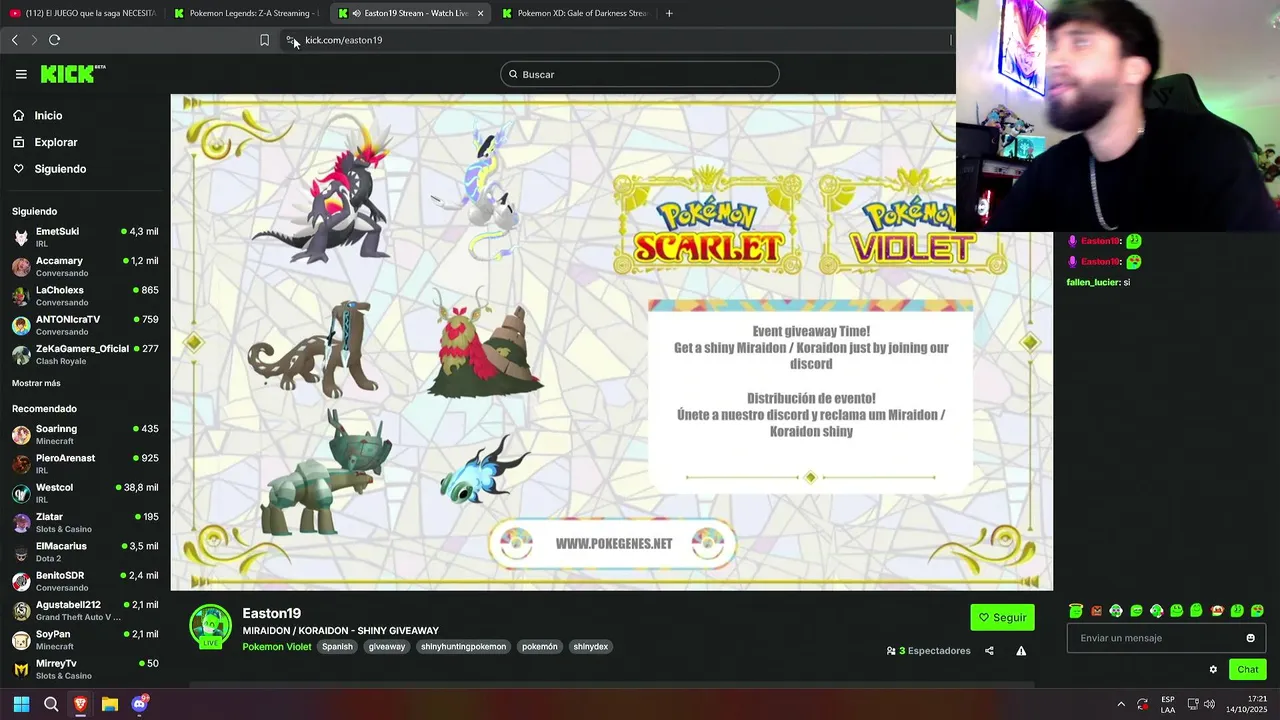Focus the Buscar search field

[640, 74]
